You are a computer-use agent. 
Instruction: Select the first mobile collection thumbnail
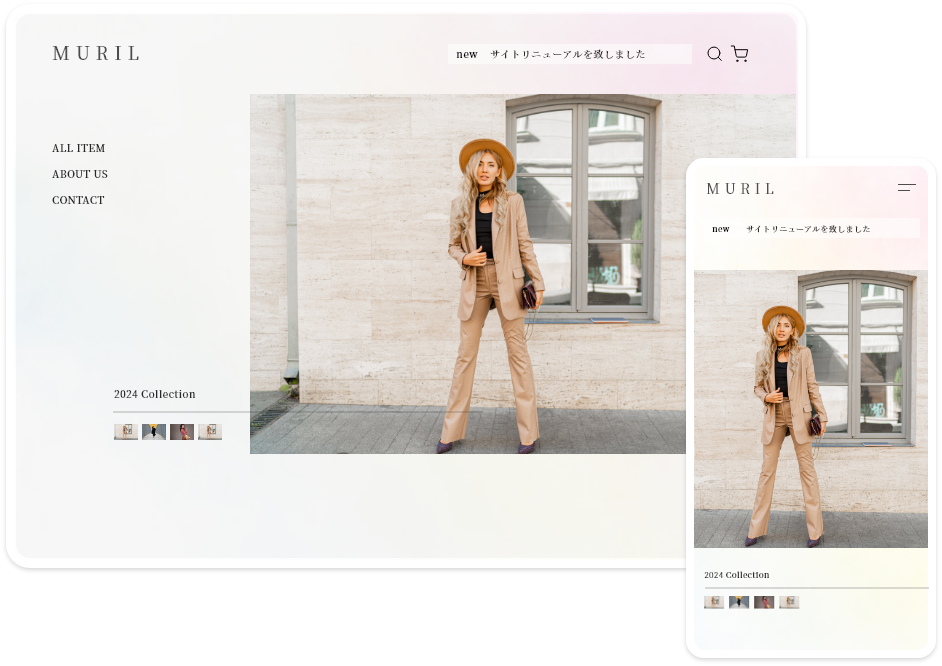714,602
